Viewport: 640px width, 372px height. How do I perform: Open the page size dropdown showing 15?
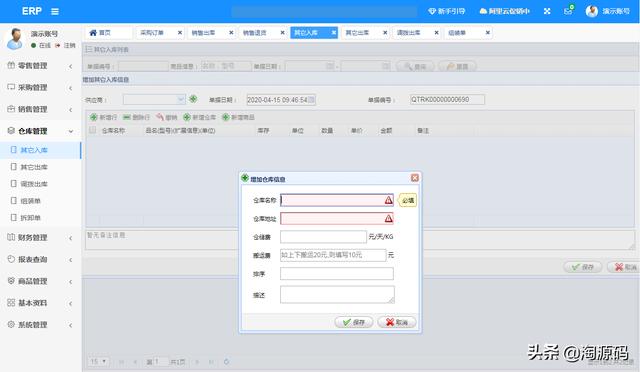click(x=98, y=361)
